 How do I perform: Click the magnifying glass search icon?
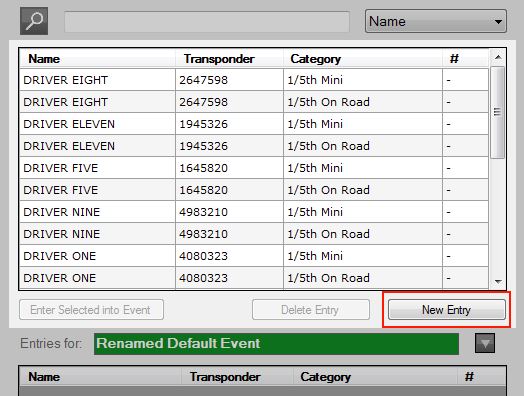click(34, 21)
